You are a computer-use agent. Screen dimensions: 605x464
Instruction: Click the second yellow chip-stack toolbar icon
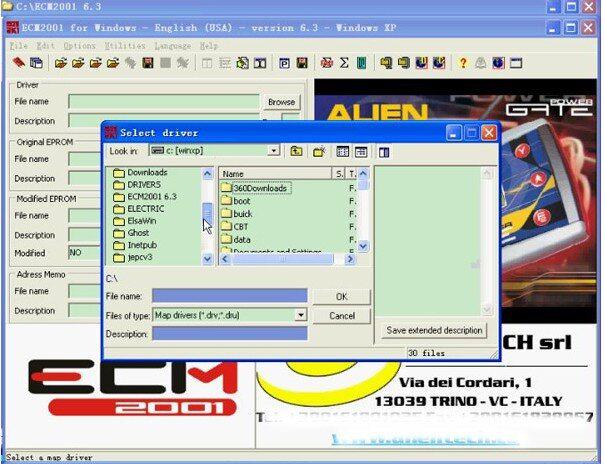[x=404, y=63]
